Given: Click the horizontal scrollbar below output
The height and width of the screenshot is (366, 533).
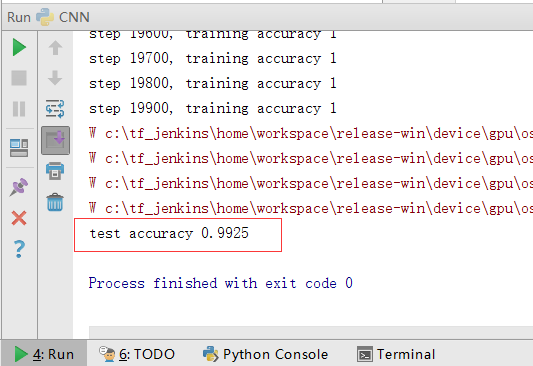Looking at the screenshot, I should click(311, 332).
